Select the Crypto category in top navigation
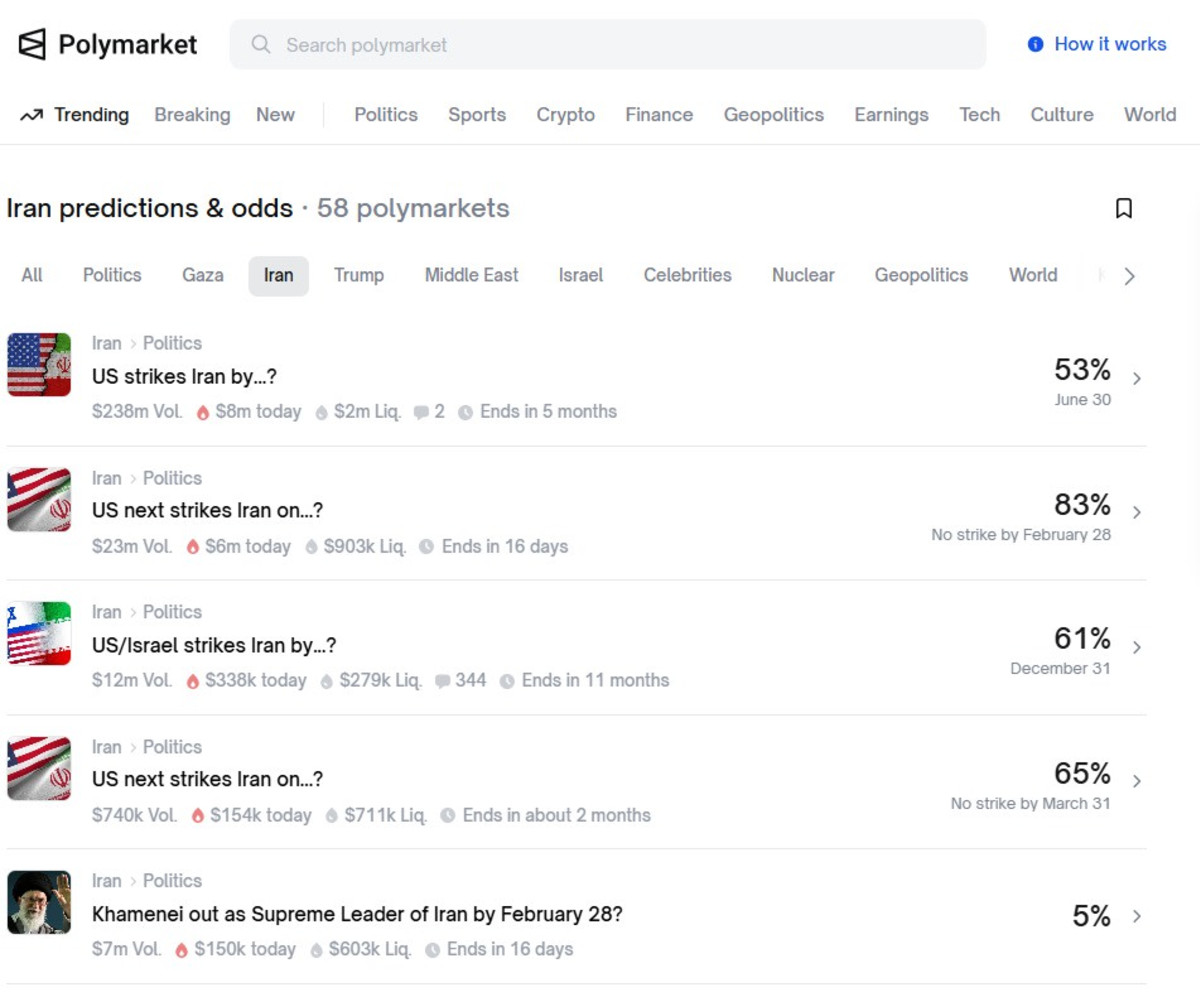Viewport: 1200px width, 997px height. (565, 115)
